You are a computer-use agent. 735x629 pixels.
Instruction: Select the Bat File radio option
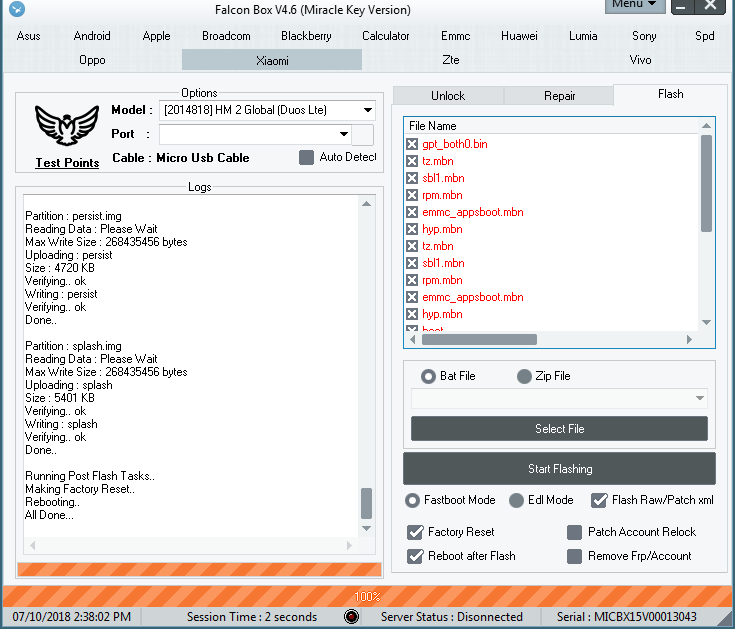[x=428, y=376]
